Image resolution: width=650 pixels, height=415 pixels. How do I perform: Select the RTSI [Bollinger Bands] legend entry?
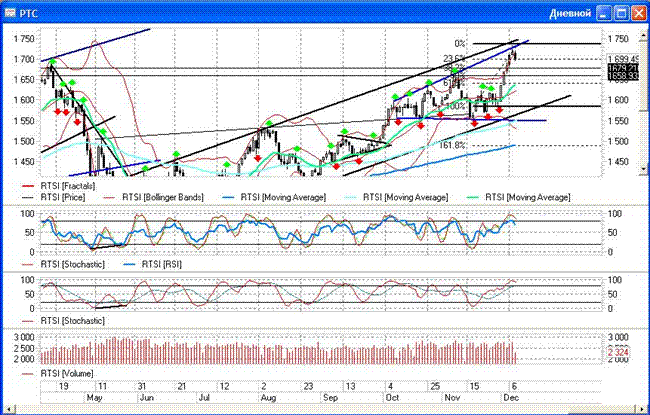[x=153, y=197]
